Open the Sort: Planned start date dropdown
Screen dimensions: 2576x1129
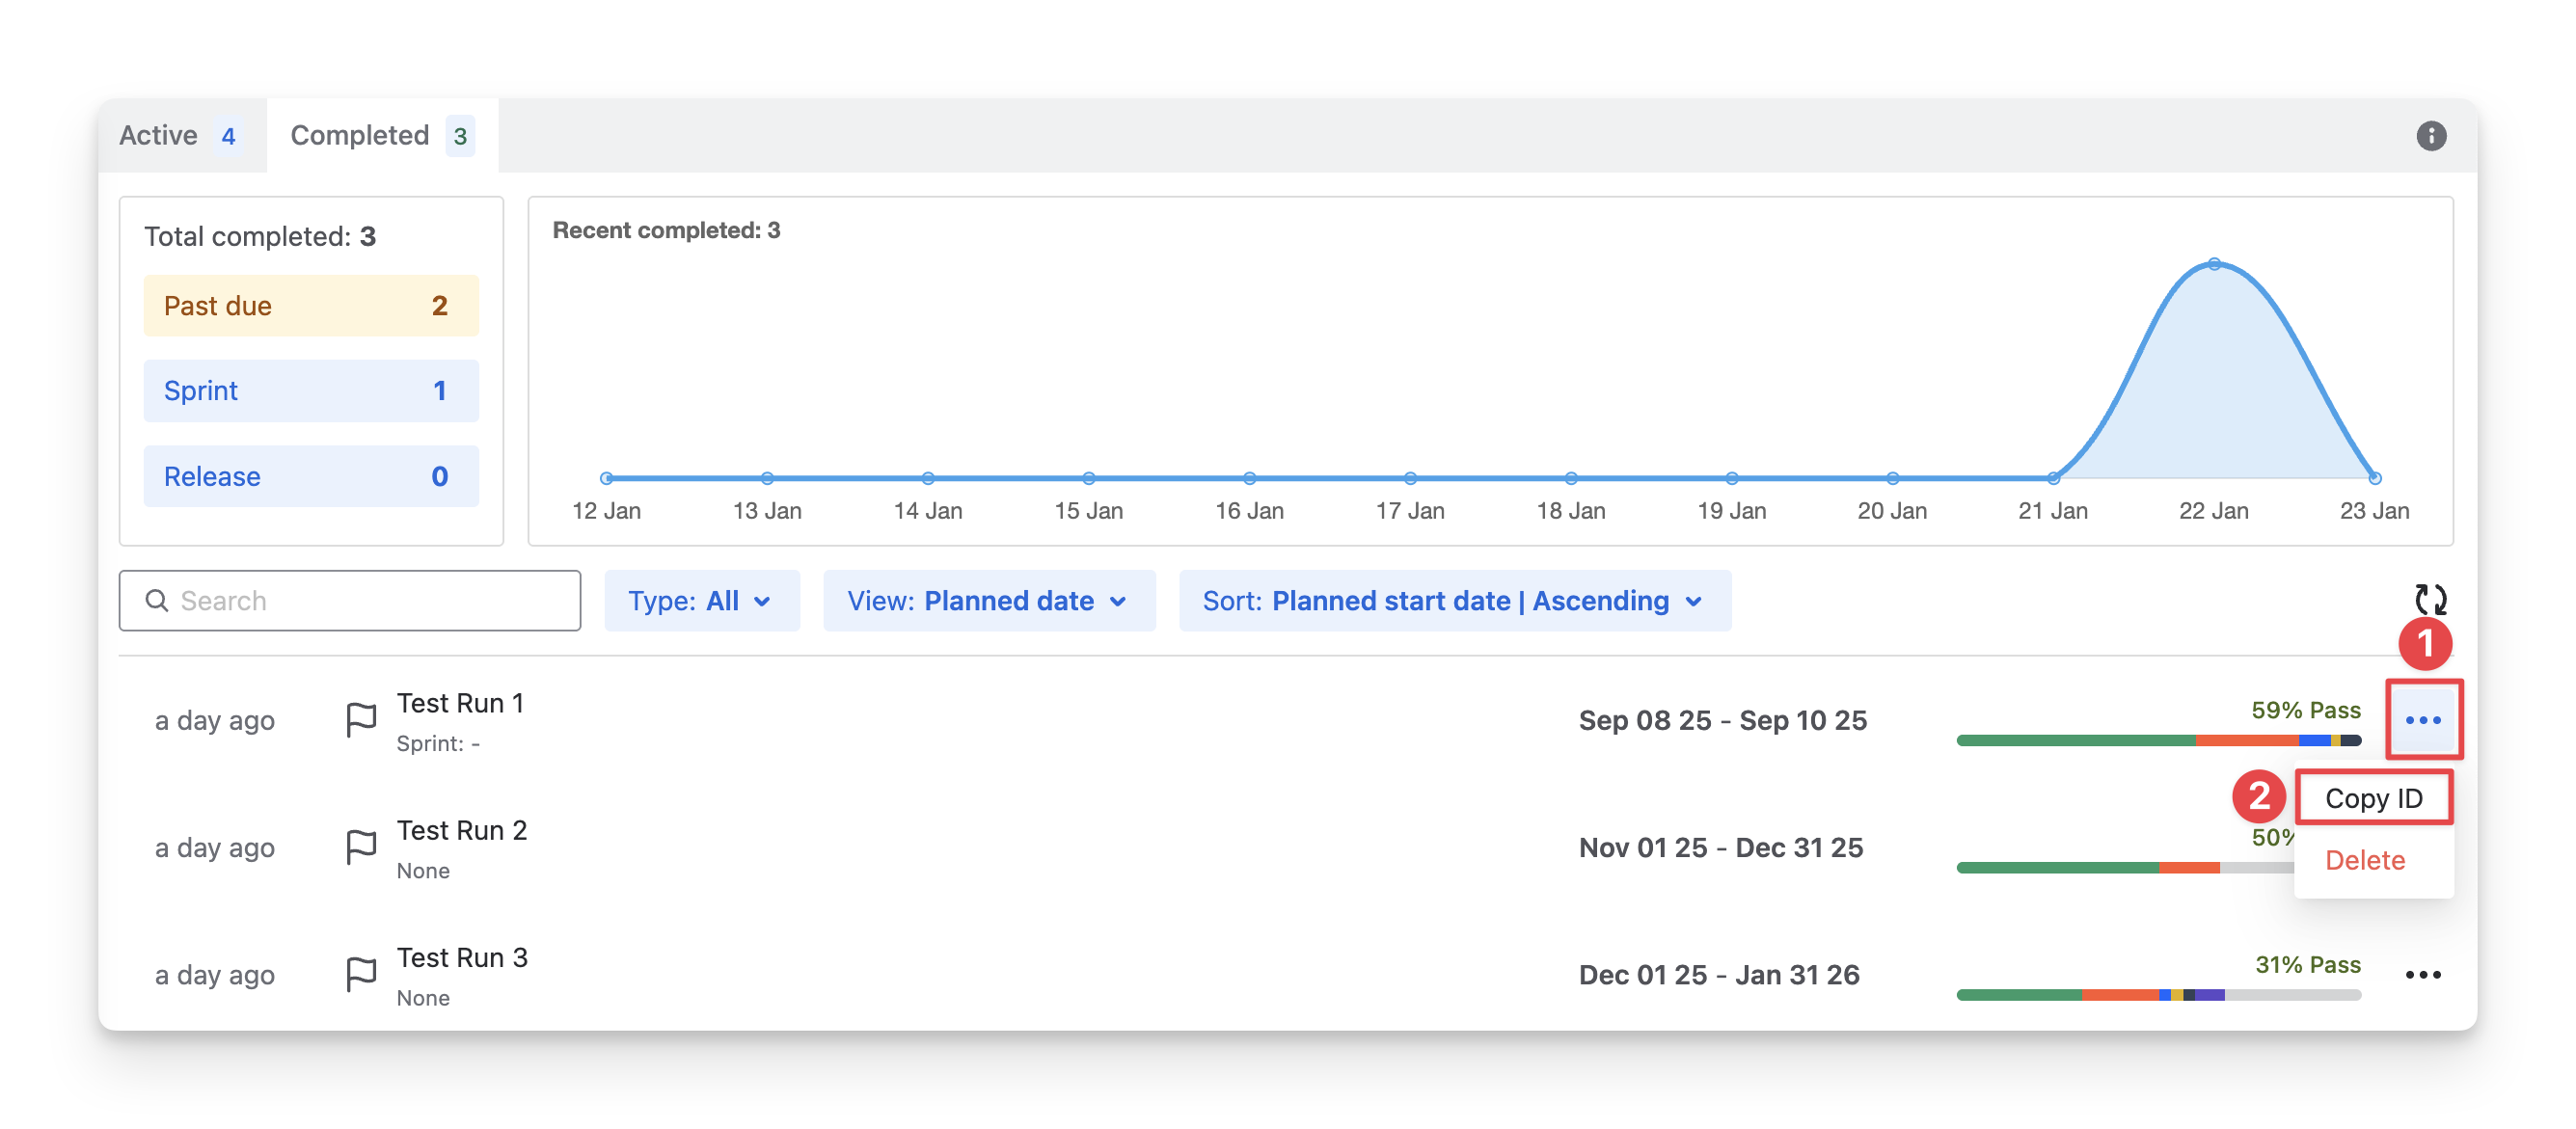click(x=1454, y=601)
